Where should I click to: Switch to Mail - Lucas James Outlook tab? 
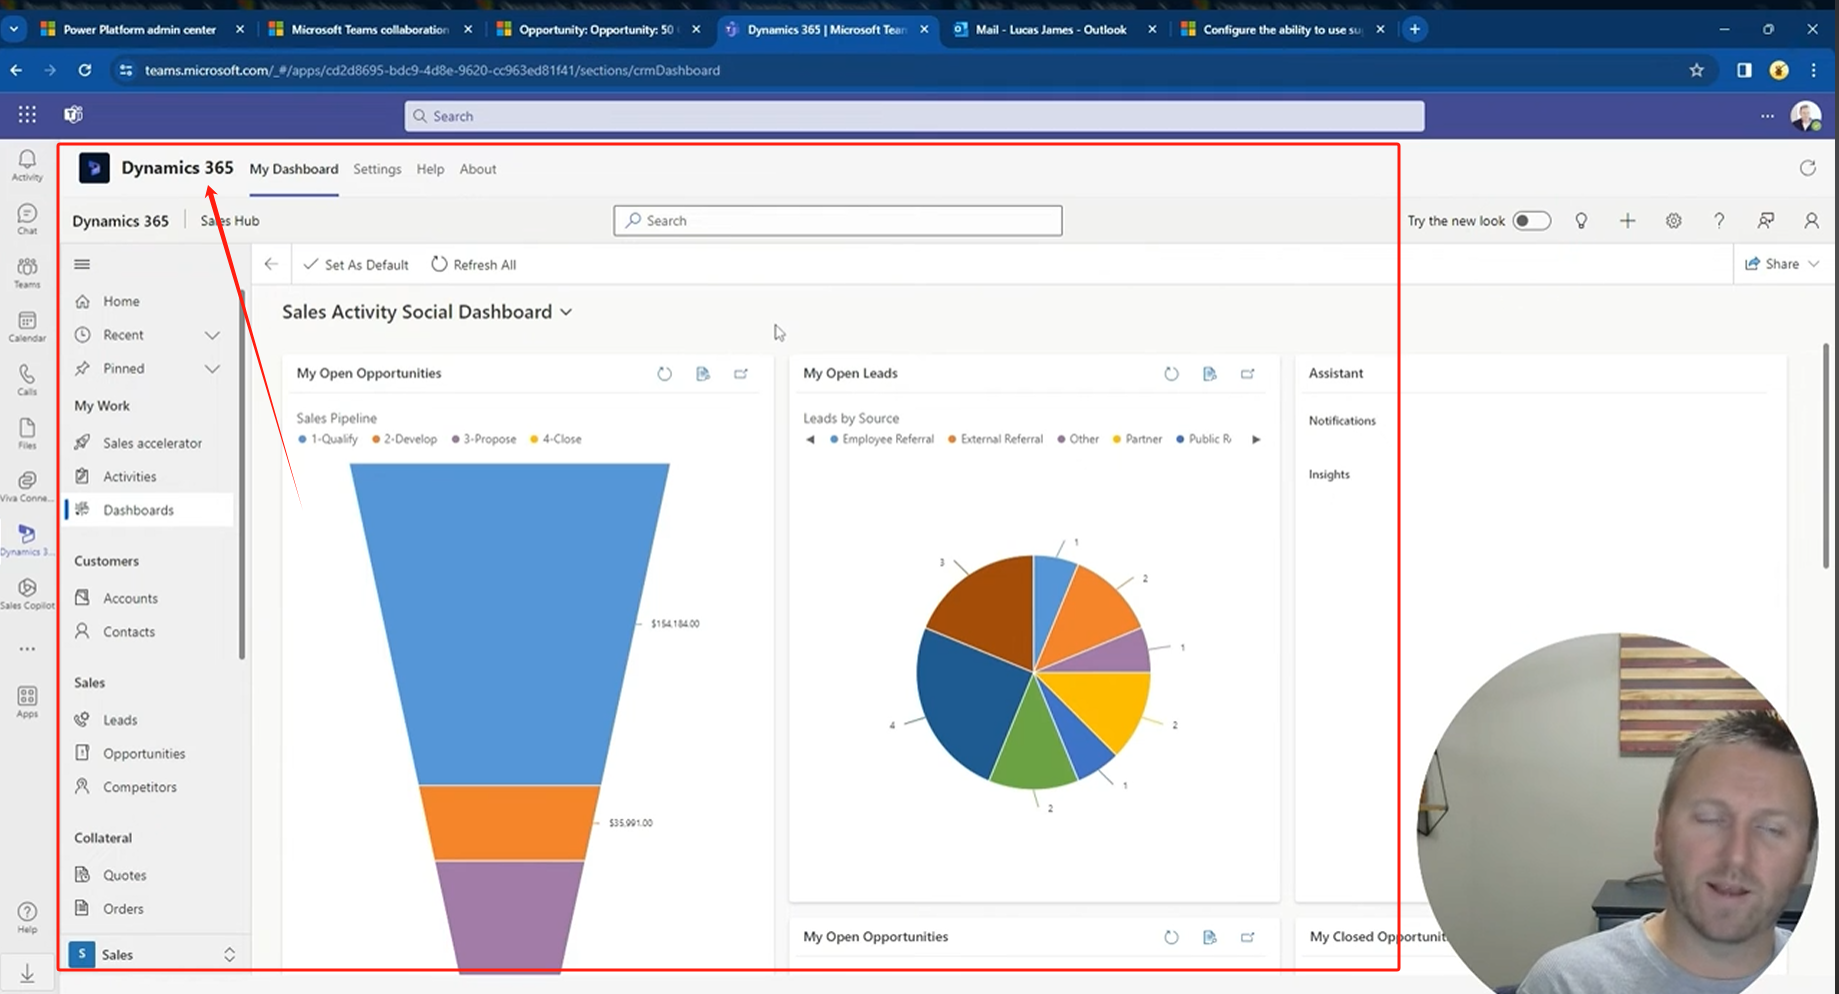1052,29
